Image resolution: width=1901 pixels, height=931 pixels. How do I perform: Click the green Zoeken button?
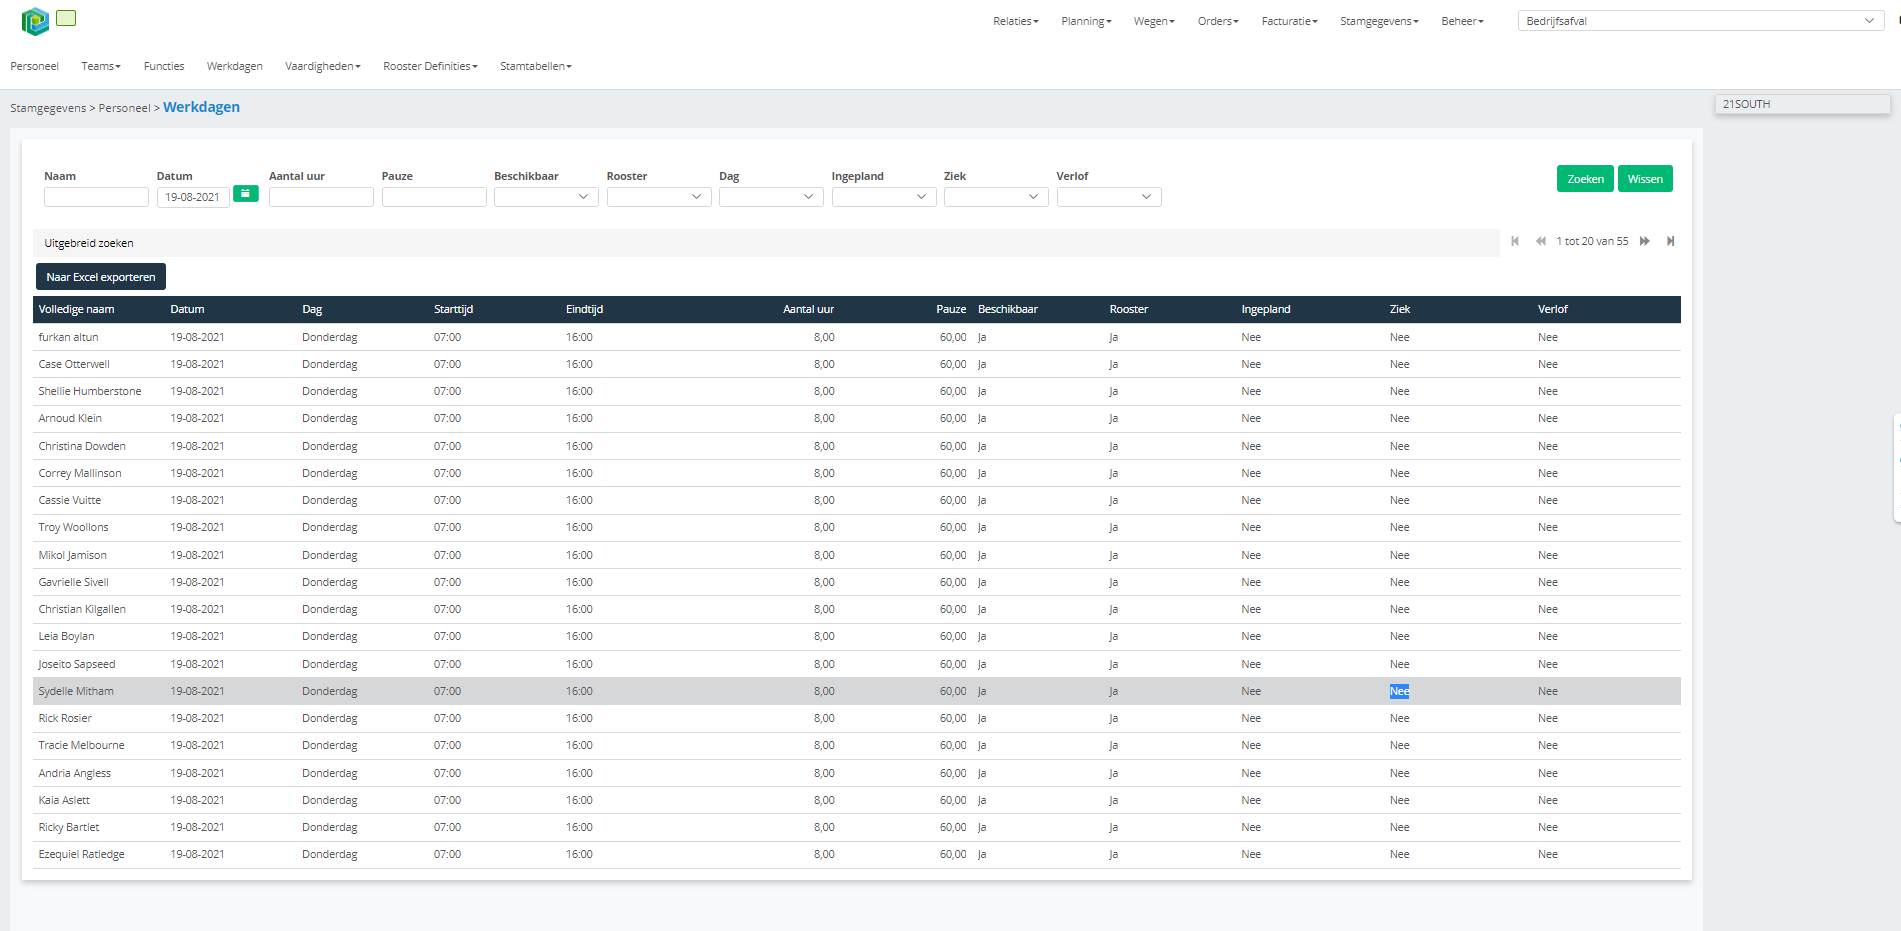[x=1585, y=179]
